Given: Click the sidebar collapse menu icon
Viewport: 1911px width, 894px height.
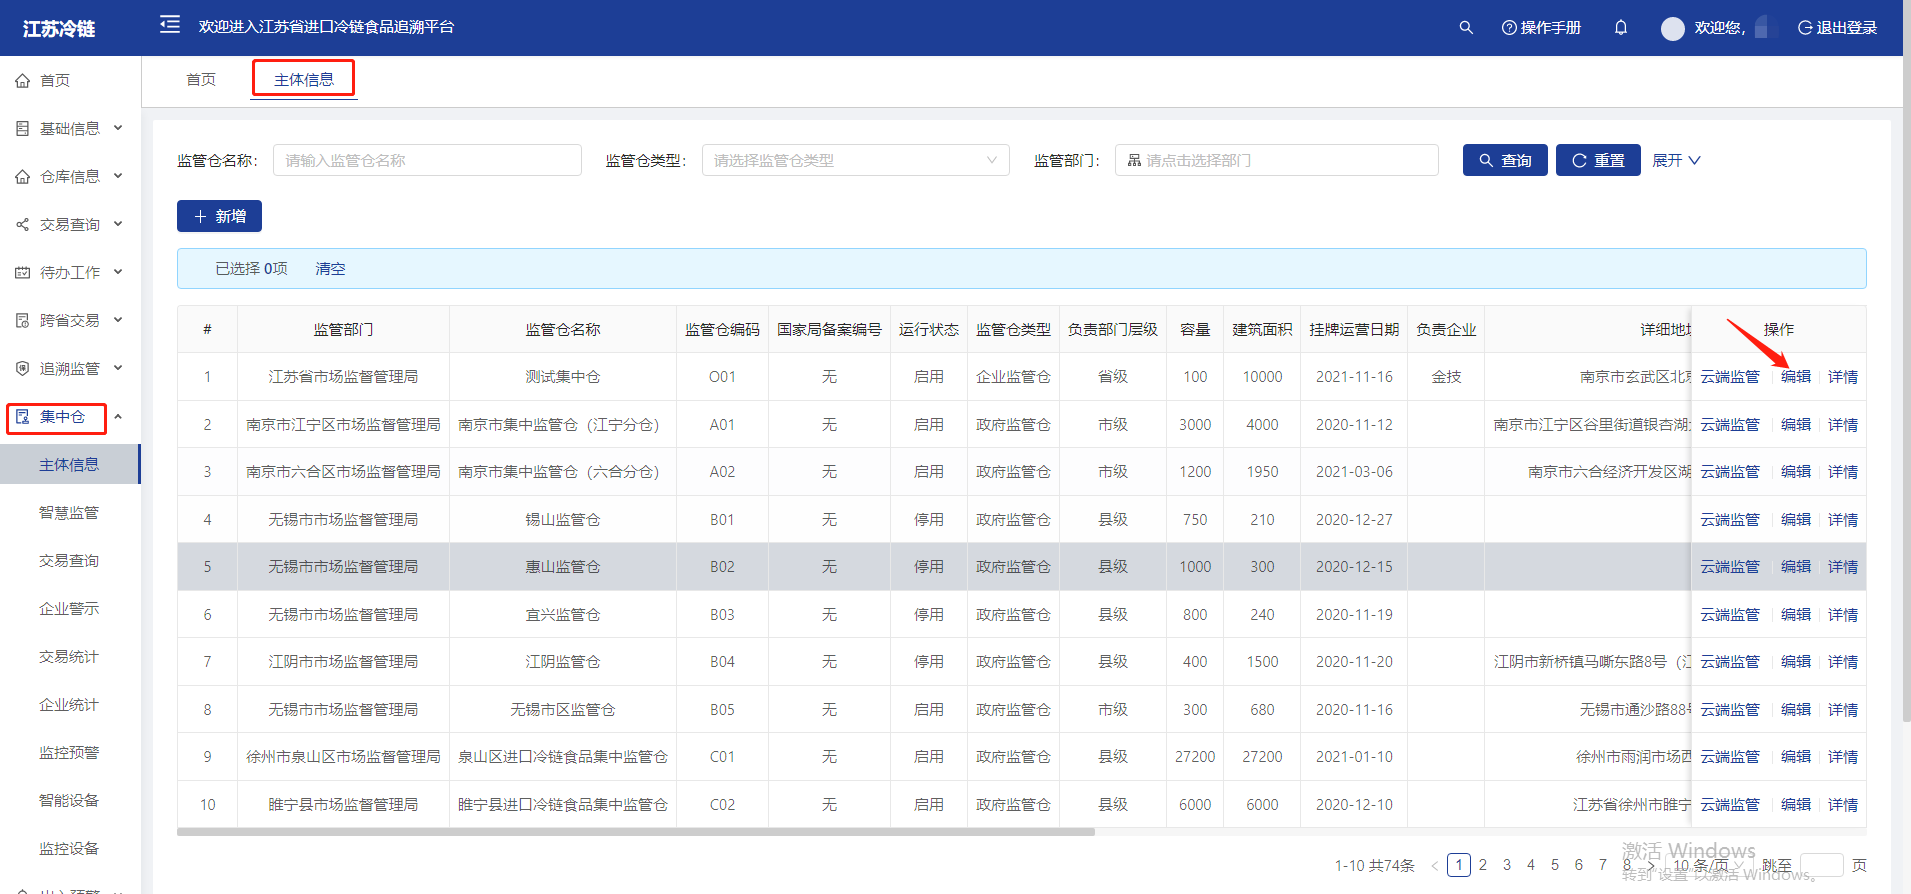Looking at the screenshot, I should (x=170, y=25).
